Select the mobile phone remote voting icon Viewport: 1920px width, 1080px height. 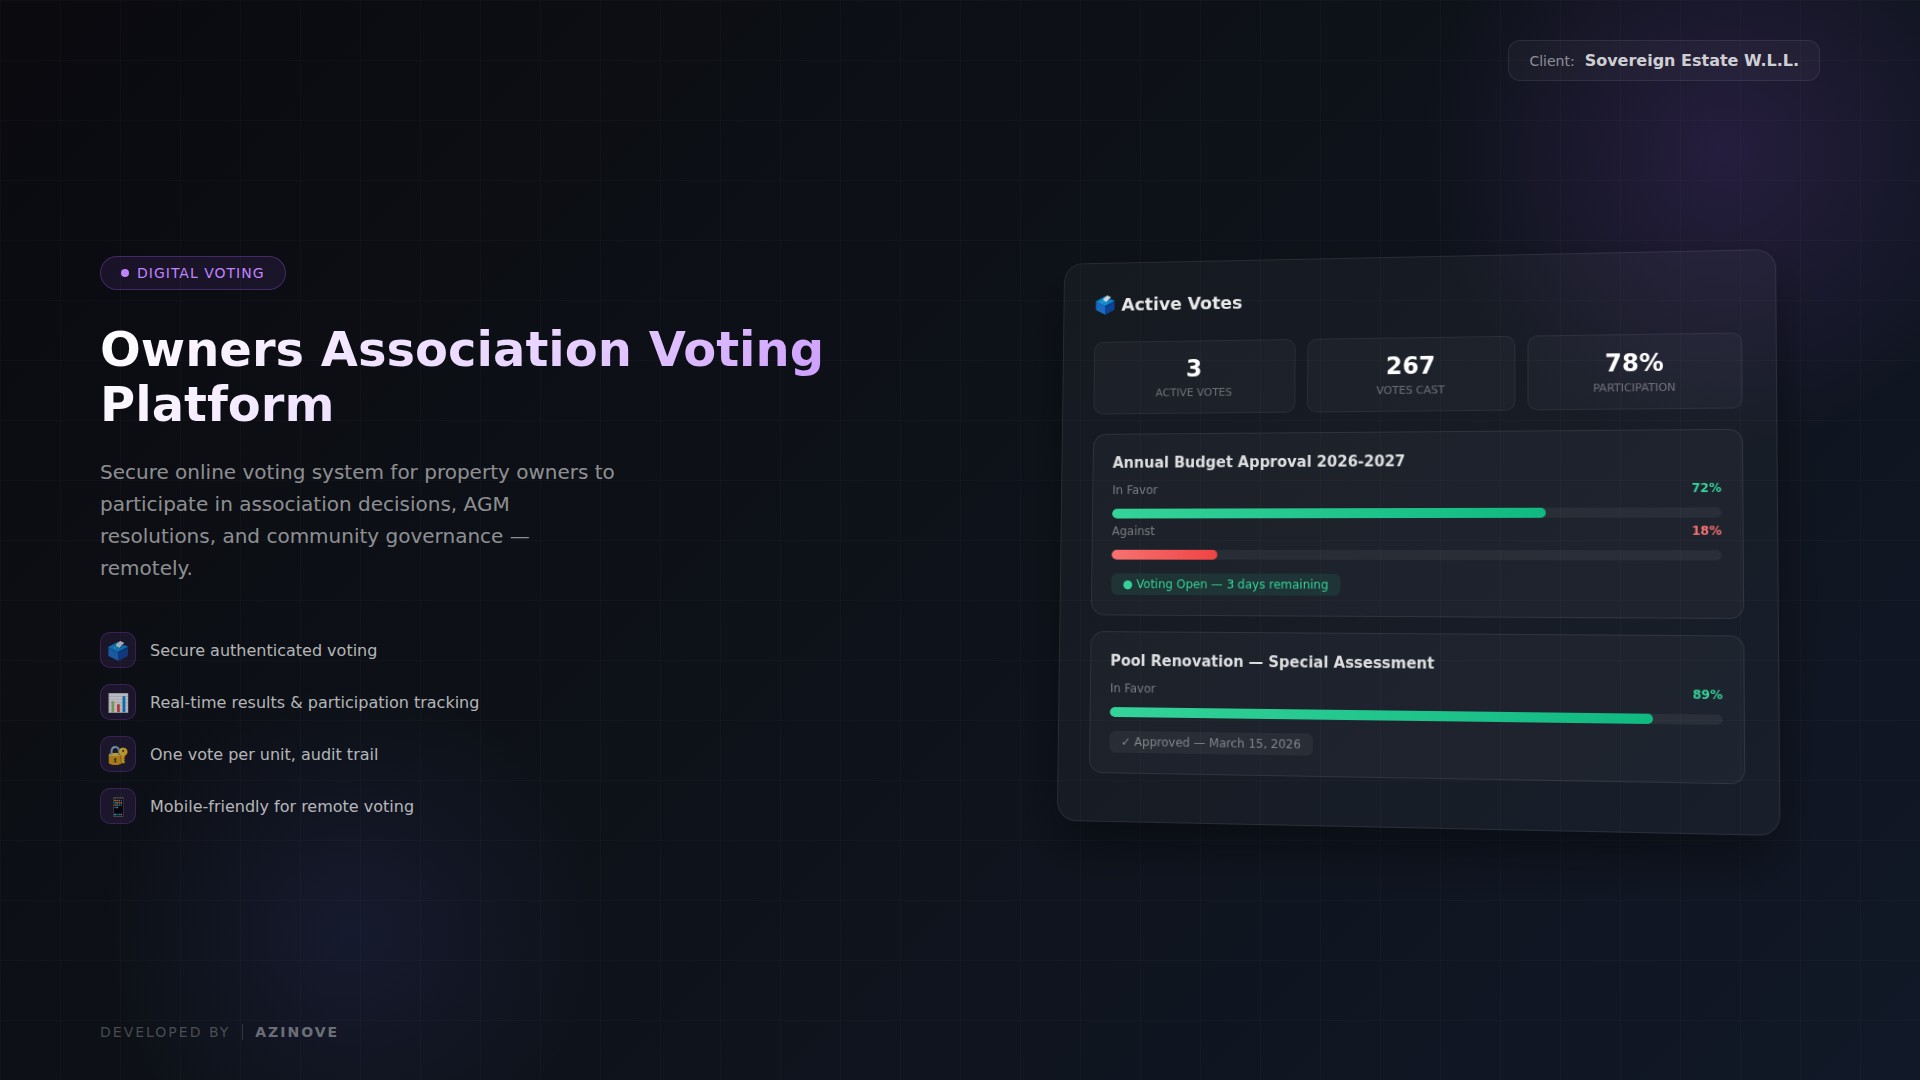(x=117, y=806)
